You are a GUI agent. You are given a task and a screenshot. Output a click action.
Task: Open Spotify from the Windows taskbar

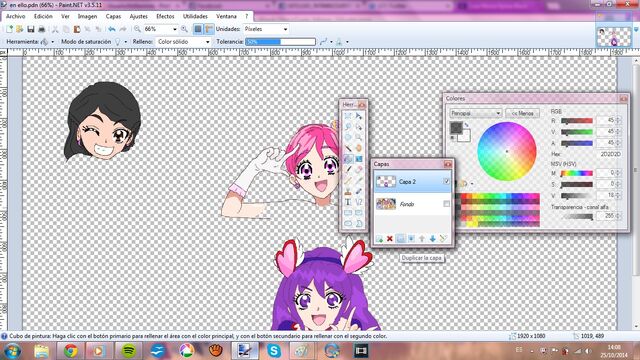coord(129,351)
